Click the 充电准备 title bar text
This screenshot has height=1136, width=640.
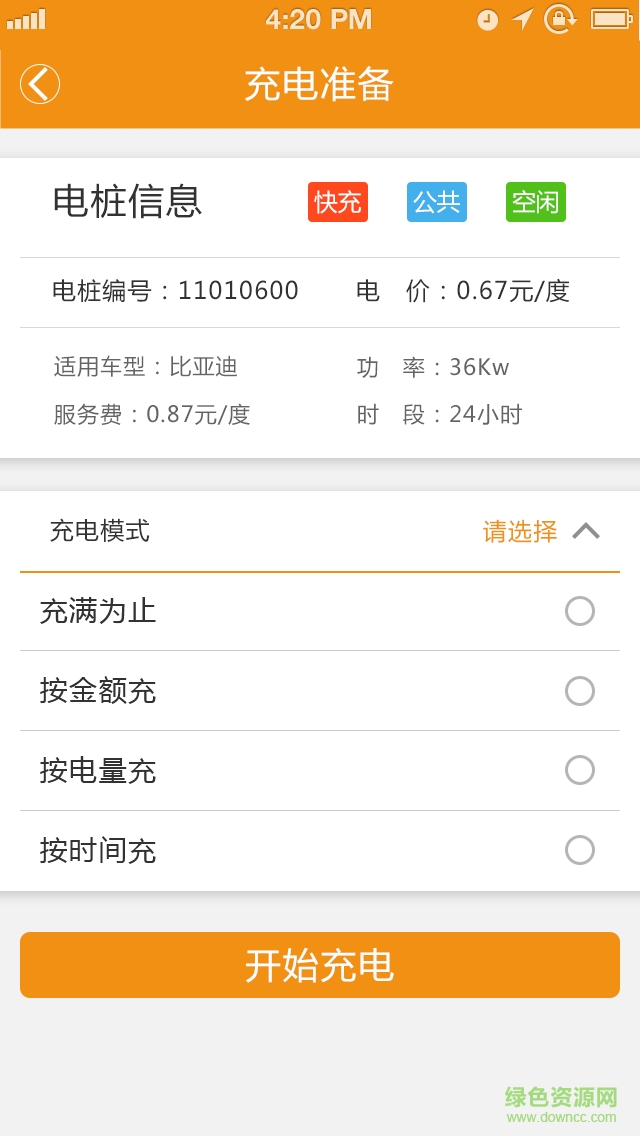coord(320,84)
